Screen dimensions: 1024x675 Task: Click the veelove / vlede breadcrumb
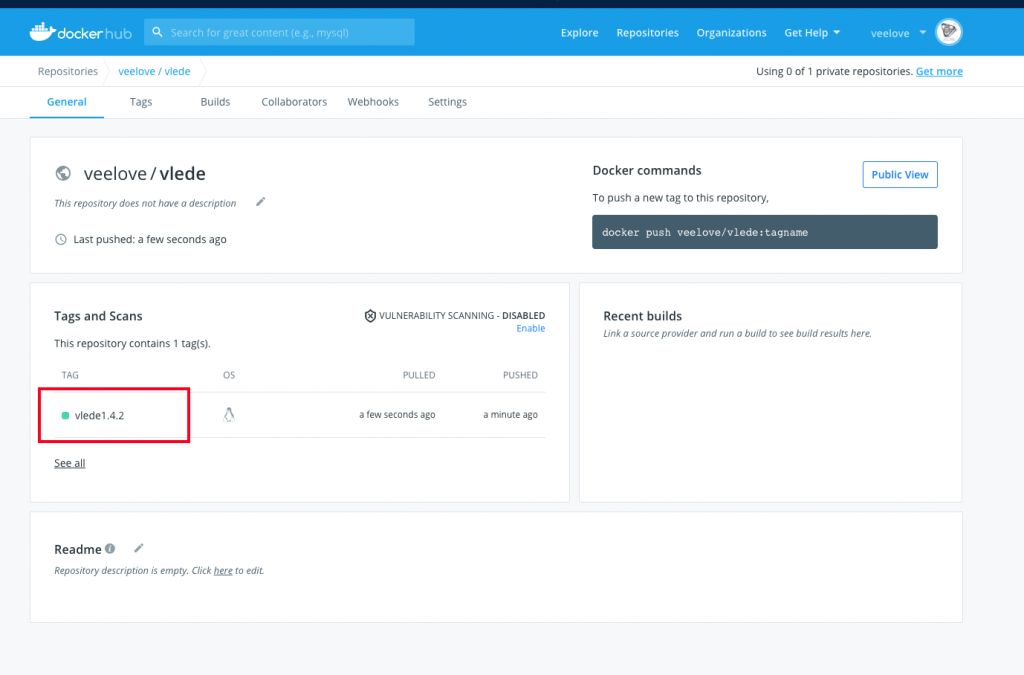(154, 71)
